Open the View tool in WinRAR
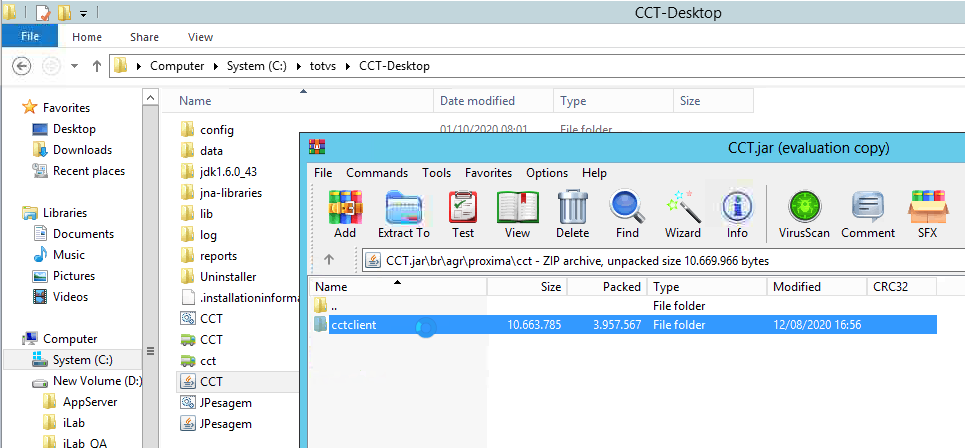965x448 pixels. (517, 214)
